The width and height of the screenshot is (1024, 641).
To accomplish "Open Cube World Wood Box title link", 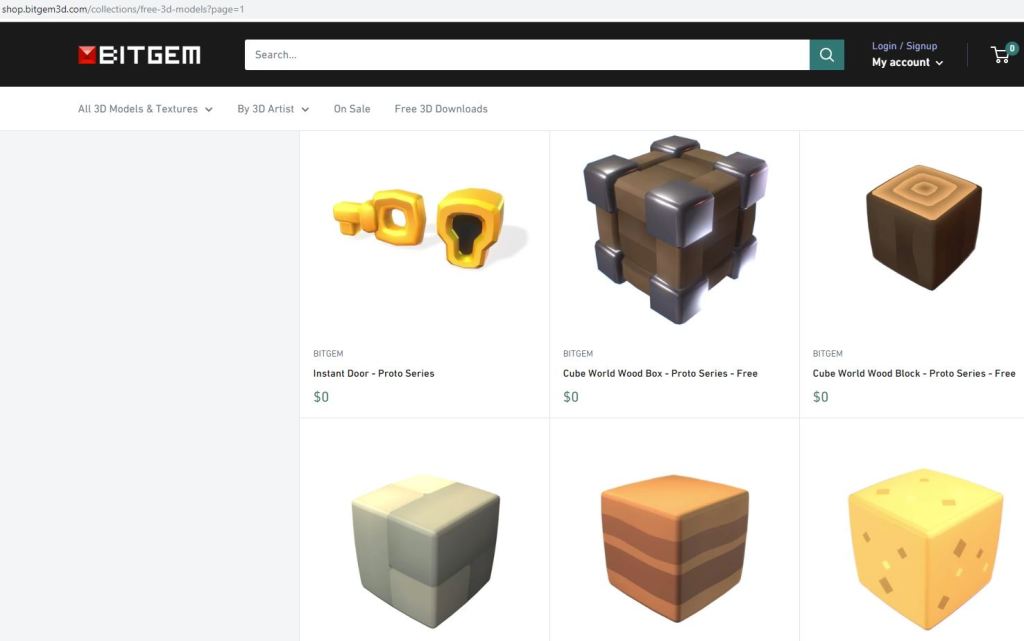I will click(660, 373).
